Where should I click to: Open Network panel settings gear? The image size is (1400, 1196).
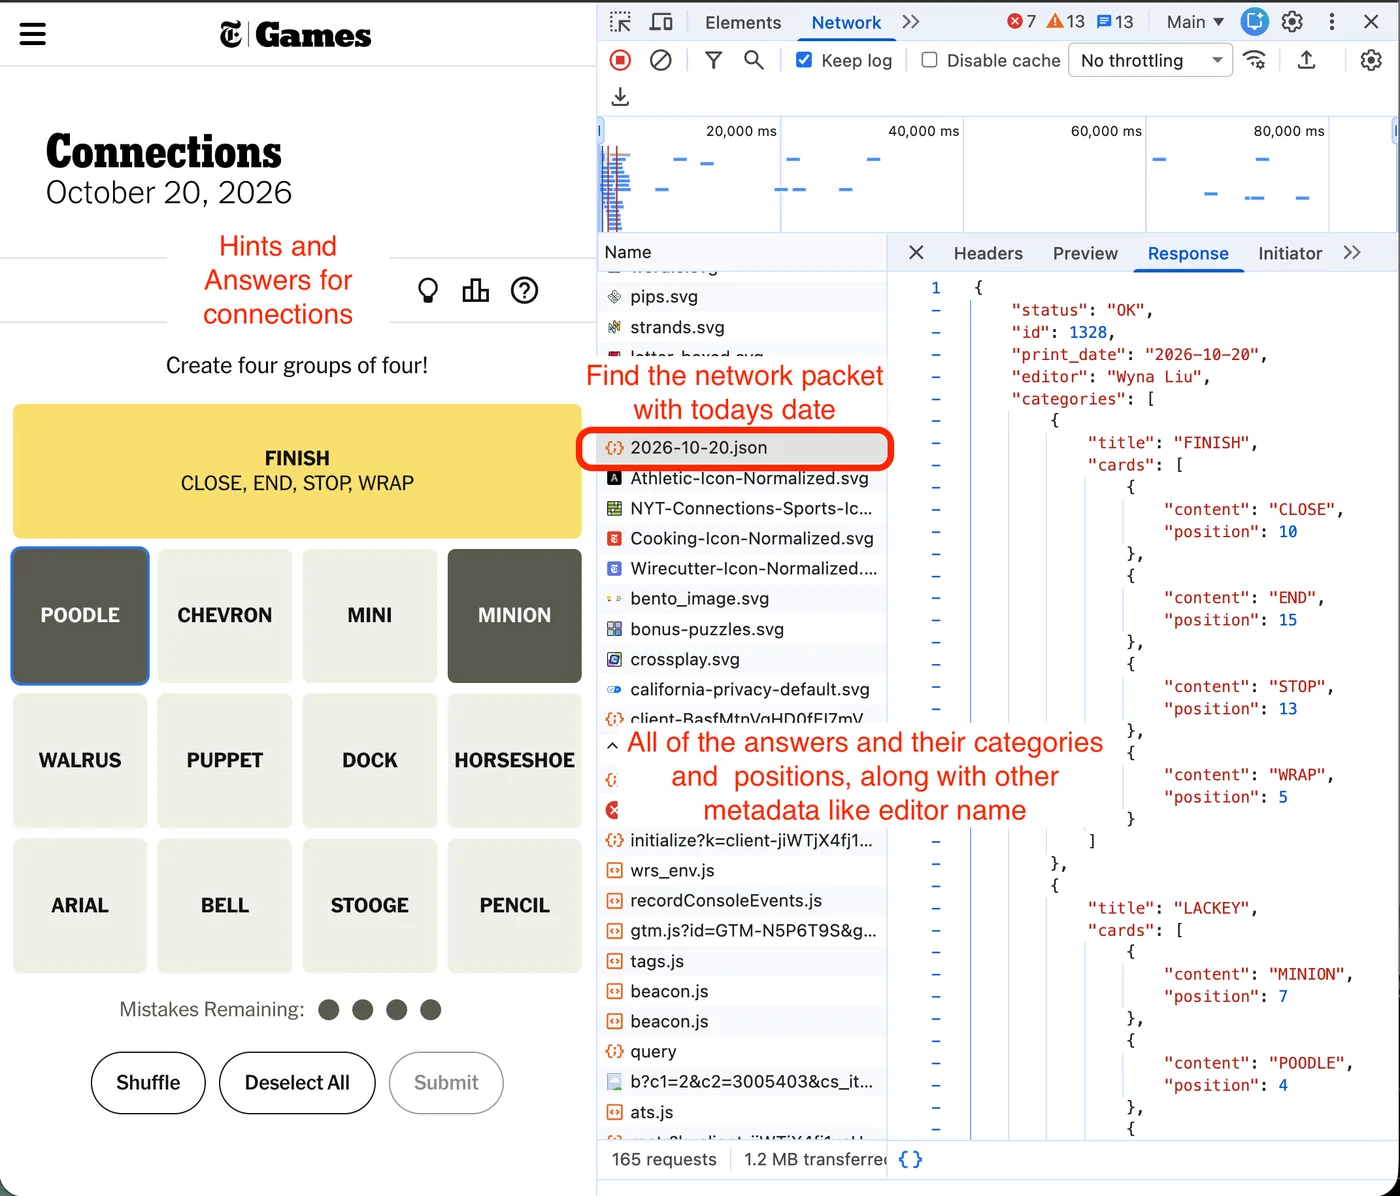click(x=1371, y=60)
